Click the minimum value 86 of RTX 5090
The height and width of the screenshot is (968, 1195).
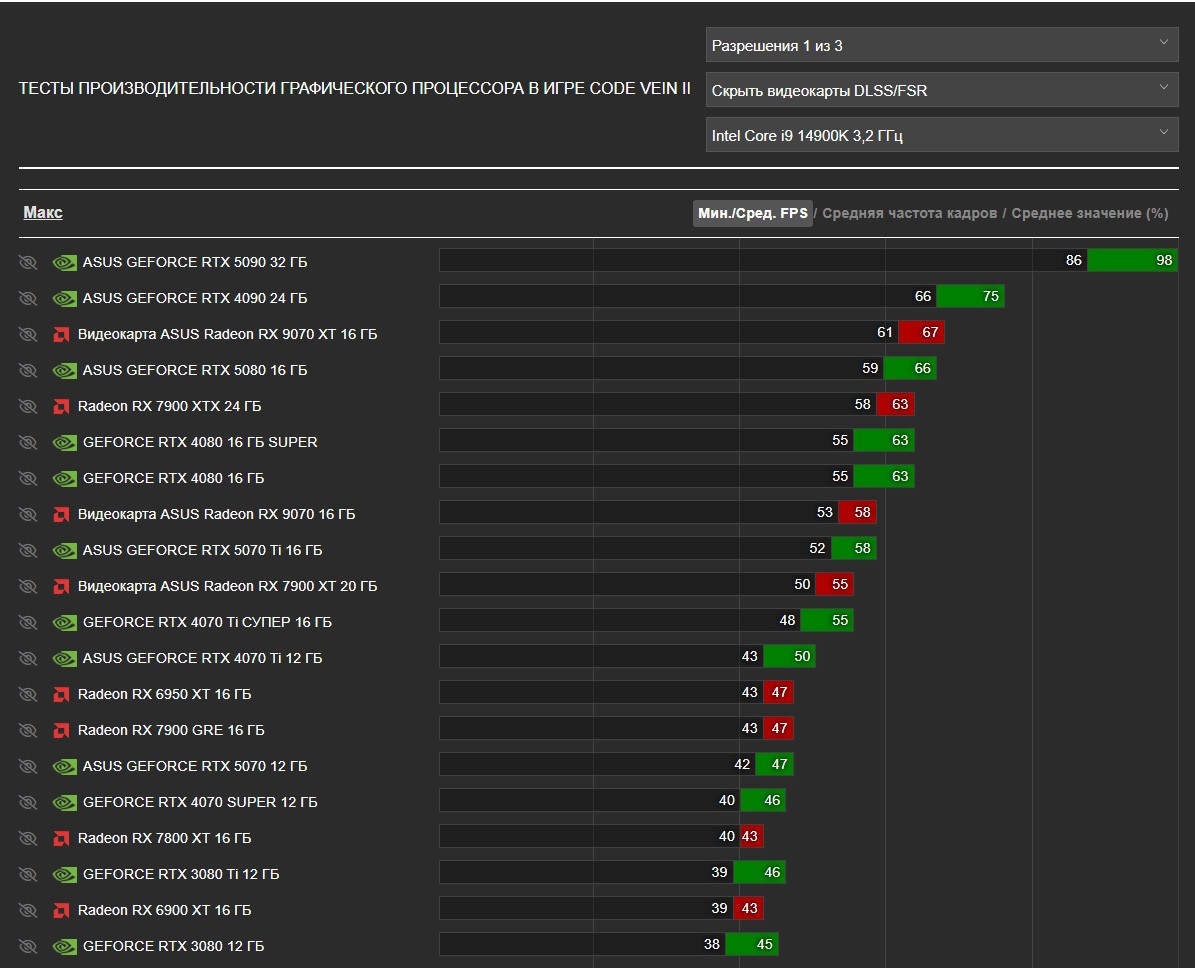(x=1073, y=260)
